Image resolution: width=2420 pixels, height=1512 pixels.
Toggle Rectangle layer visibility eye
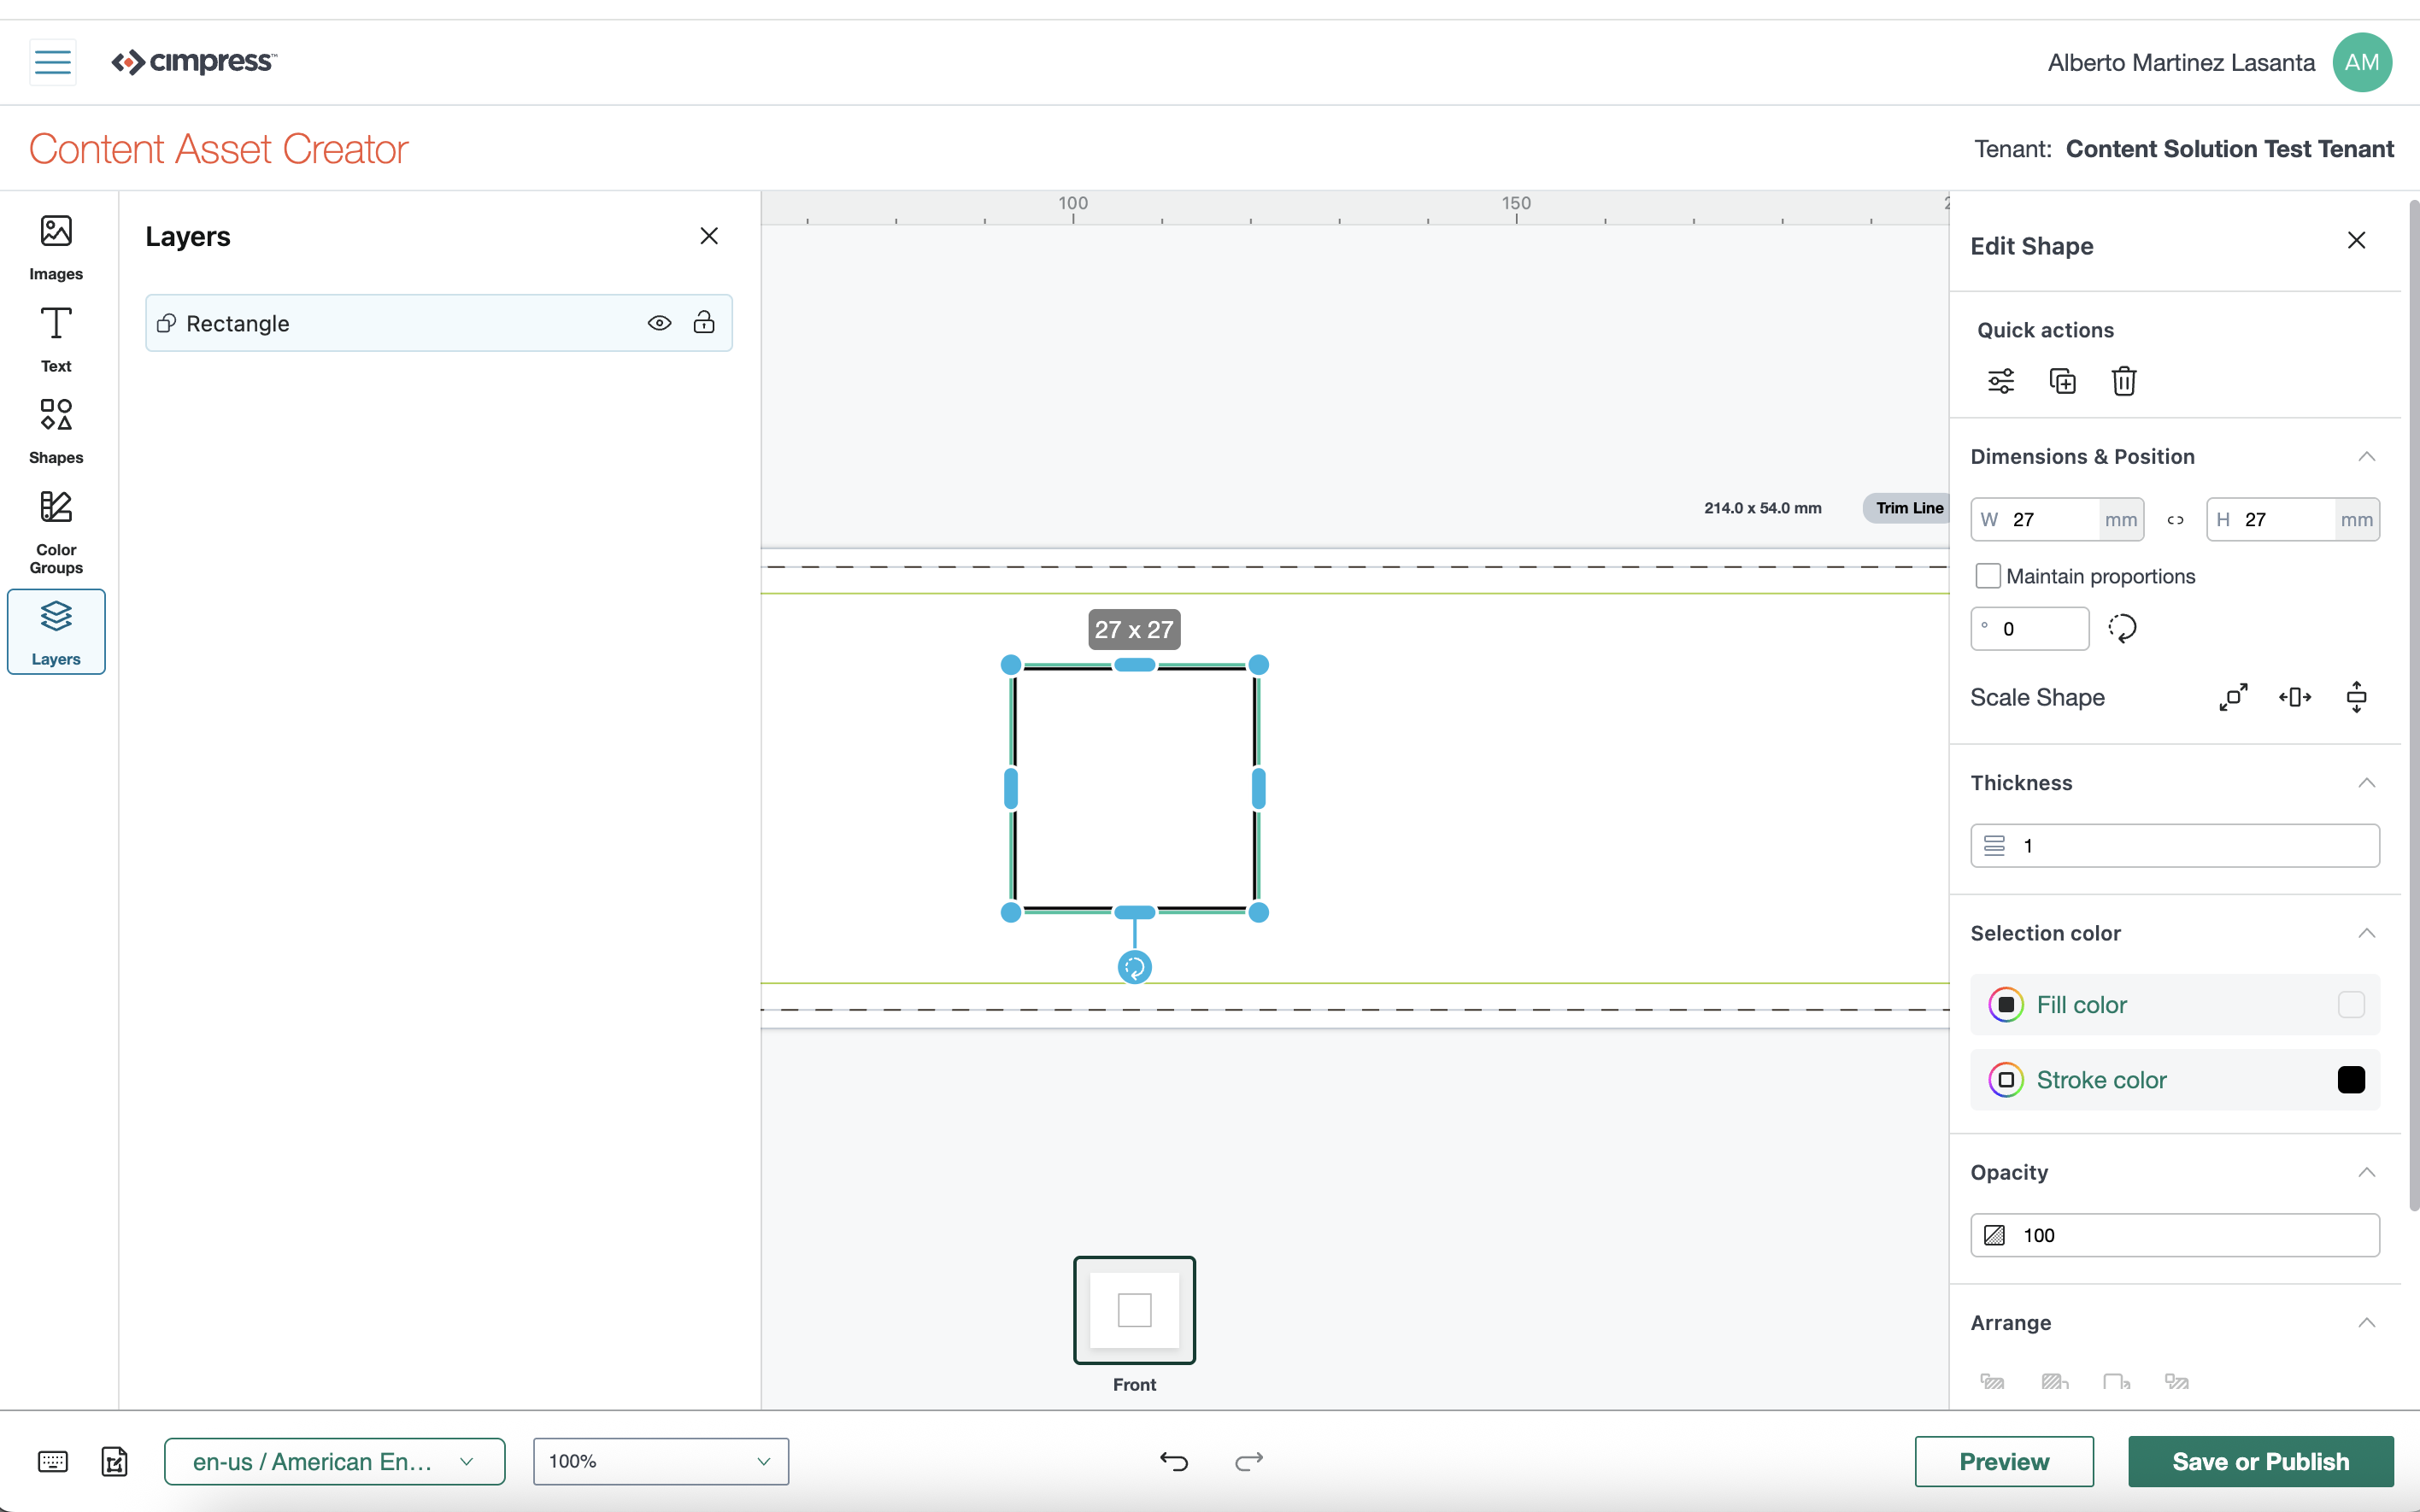[659, 323]
